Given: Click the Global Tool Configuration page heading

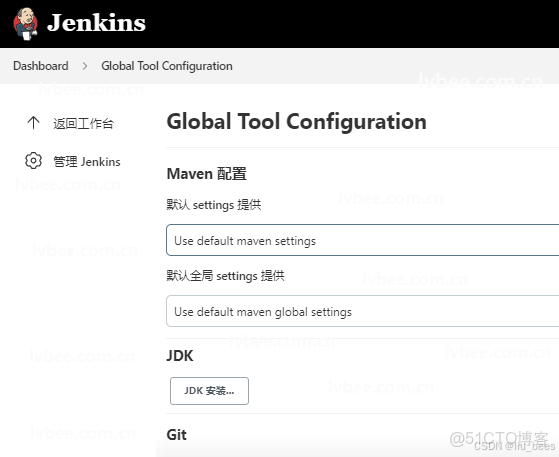Looking at the screenshot, I should click(x=297, y=122).
